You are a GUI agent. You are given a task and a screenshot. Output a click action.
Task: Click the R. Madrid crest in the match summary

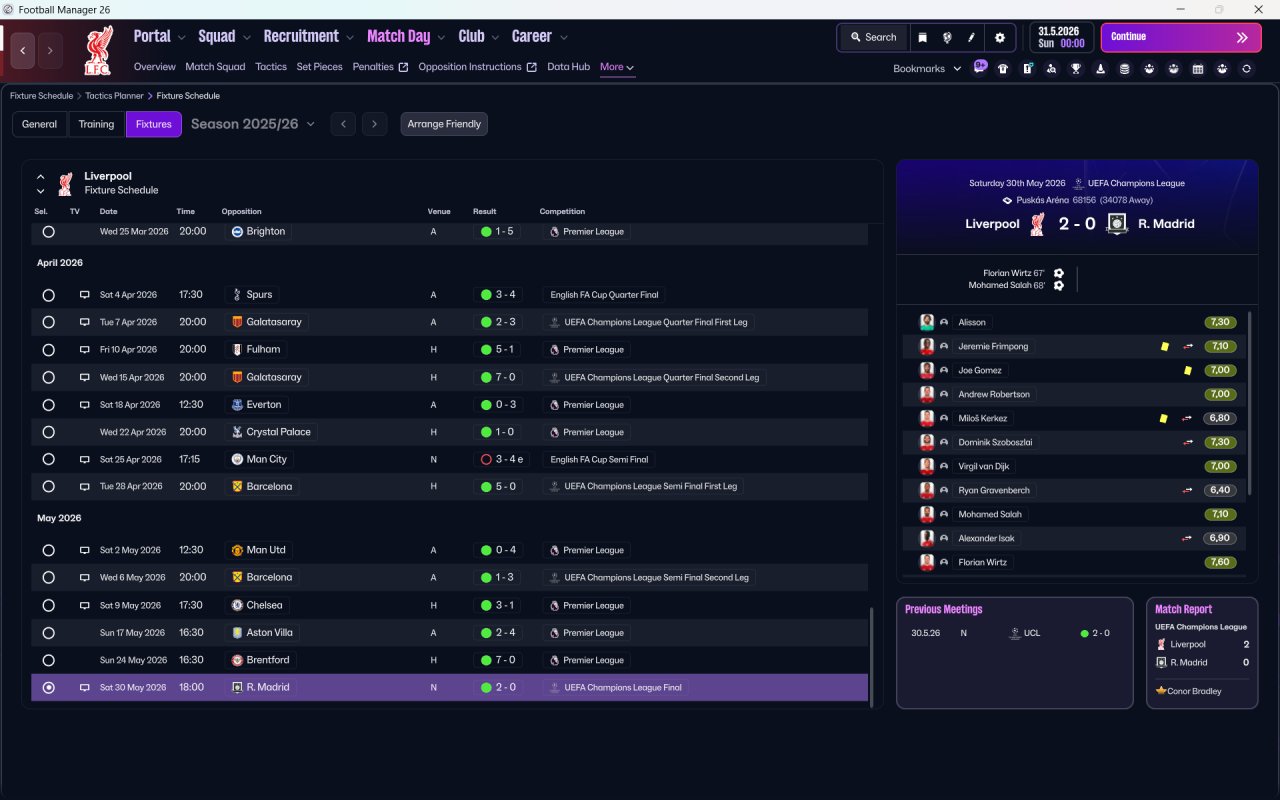click(1118, 224)
